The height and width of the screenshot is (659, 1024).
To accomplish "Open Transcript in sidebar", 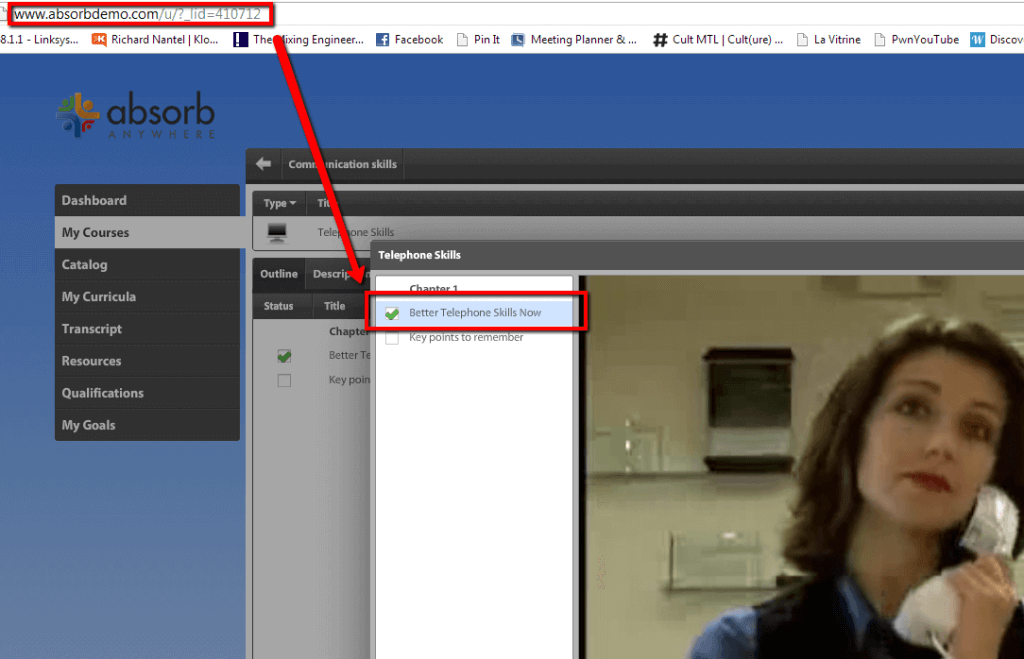I will tap(148, 329).
